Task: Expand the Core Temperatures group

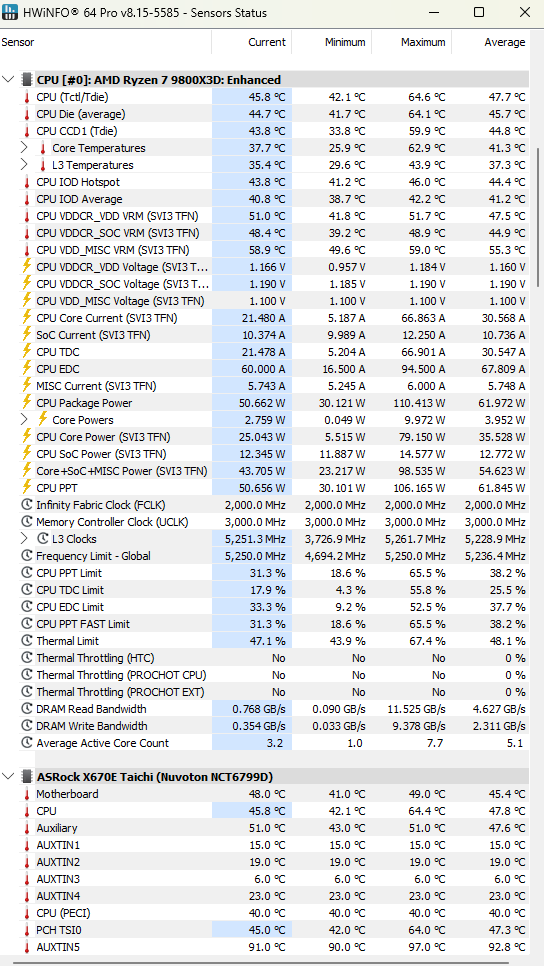Action: (24, 148)
